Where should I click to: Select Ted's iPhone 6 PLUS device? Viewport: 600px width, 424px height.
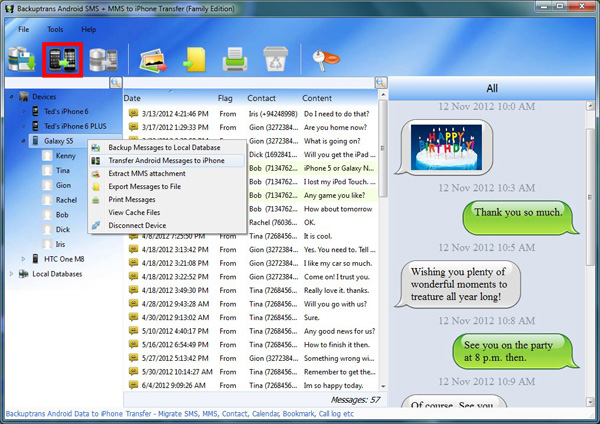(x=75, y=126)
